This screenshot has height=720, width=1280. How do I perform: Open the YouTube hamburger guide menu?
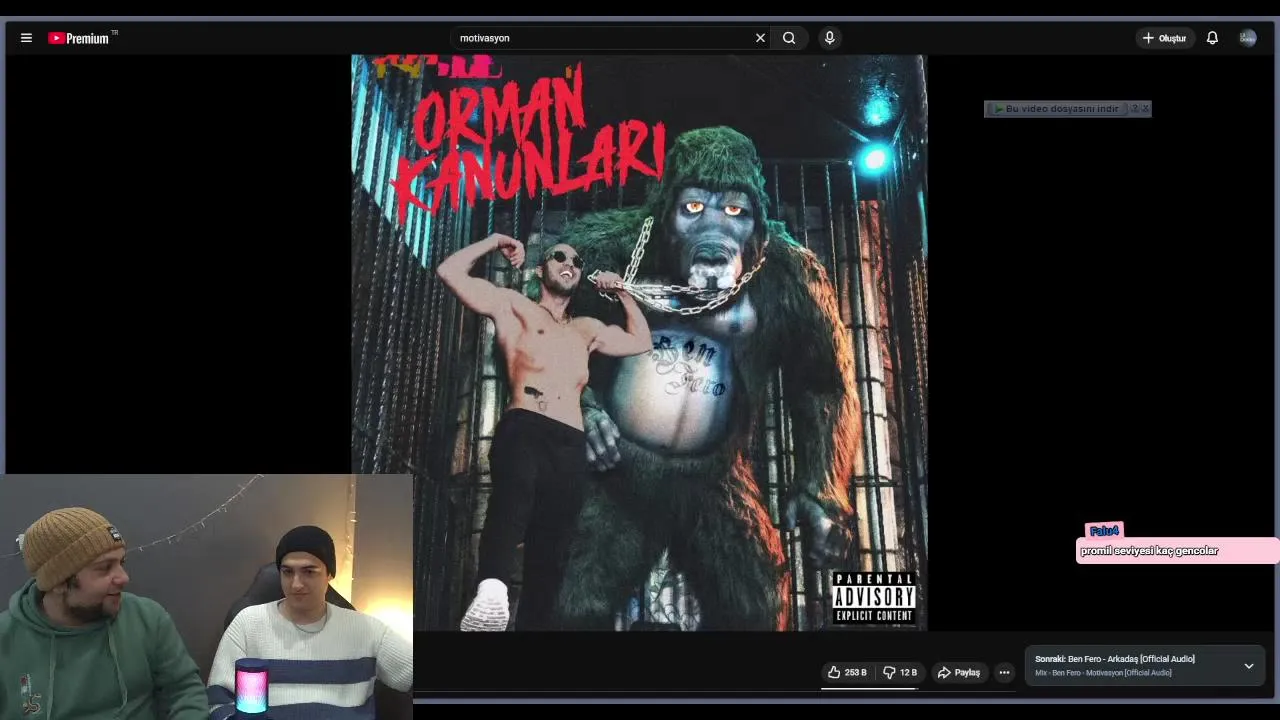26,38
